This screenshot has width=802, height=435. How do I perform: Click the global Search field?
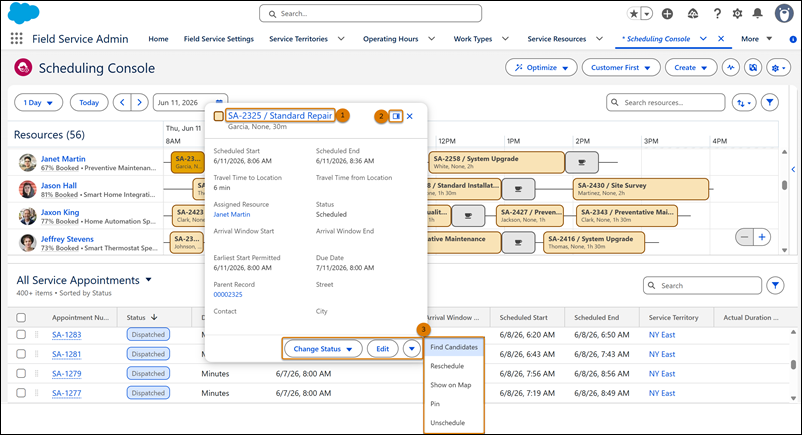(x=370, y=14)
